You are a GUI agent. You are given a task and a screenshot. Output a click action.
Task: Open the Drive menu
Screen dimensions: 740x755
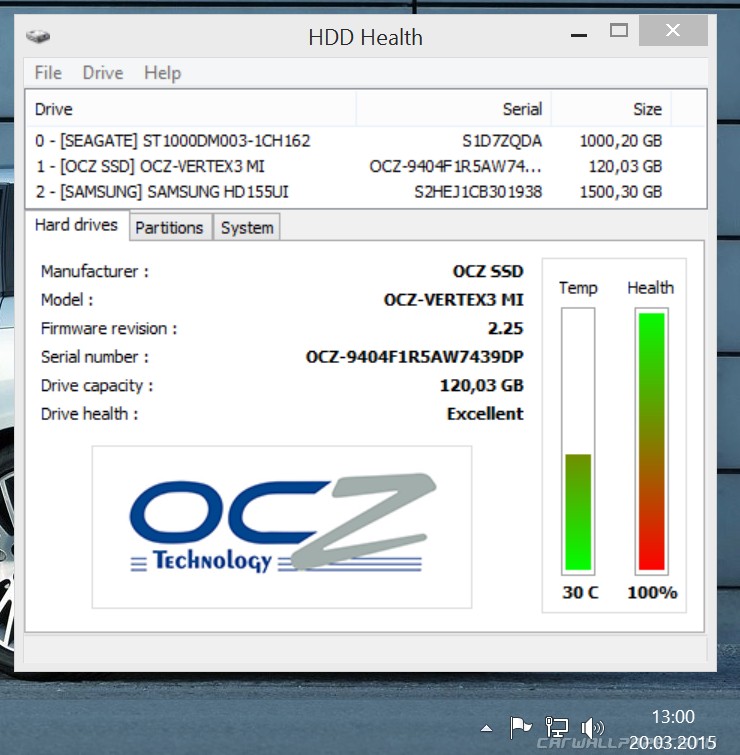pos(103,73)
